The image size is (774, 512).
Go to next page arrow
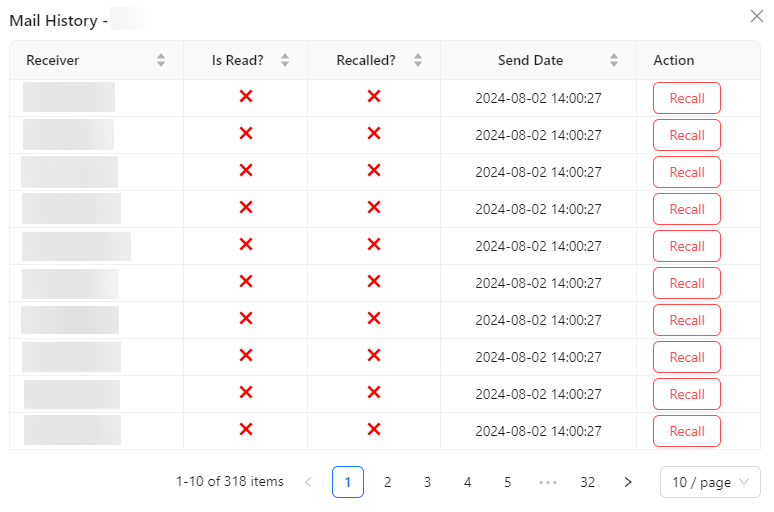pos(628,482)
